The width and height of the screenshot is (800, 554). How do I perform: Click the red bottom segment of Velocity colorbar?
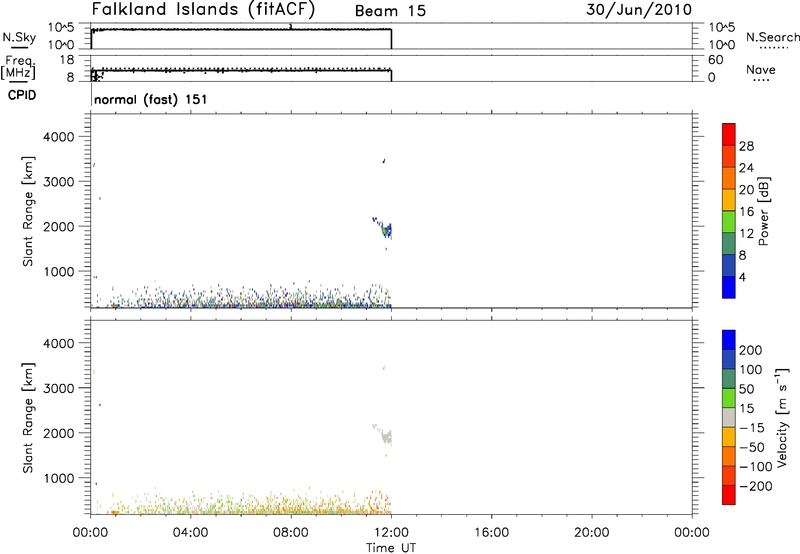(729, 495)
